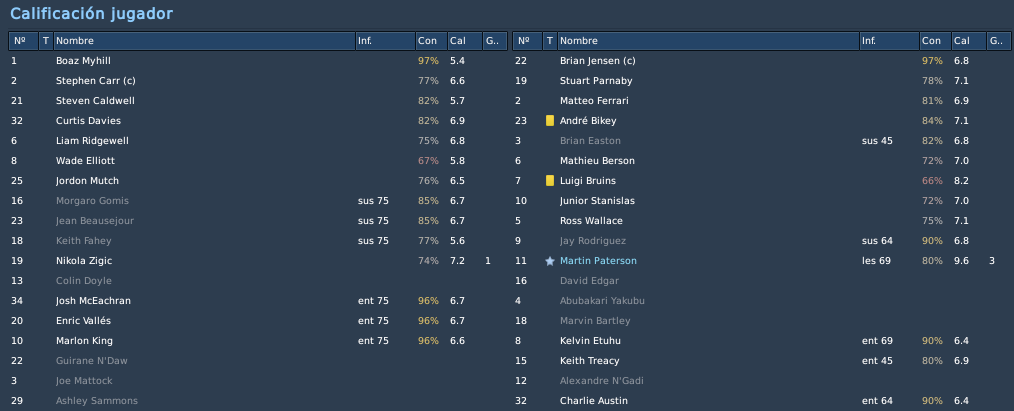
Task: Click Martin Paterson's star icon
Action: pyautogui.click(x=550, y=261)
